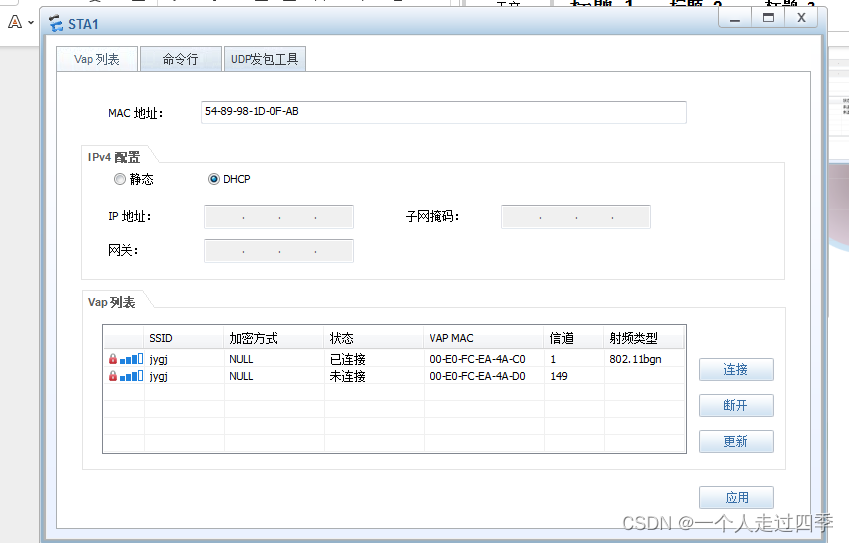Click VAP MAC 00-E0-FC-EA-4A-C0 cell

point(477,359)
